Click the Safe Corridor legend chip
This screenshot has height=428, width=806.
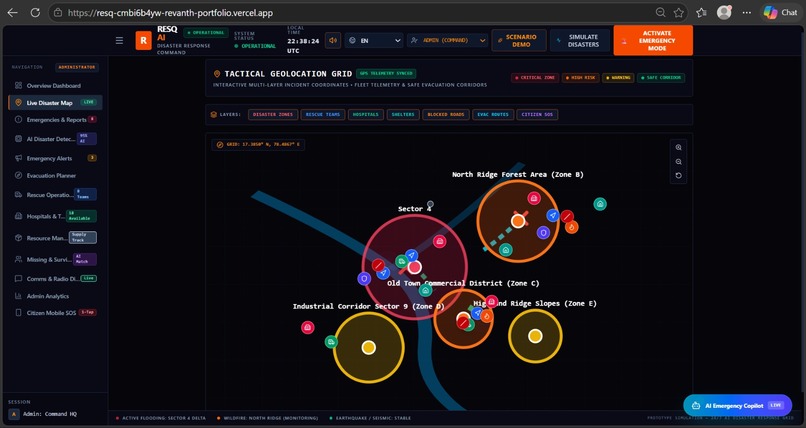coord(661,78)
